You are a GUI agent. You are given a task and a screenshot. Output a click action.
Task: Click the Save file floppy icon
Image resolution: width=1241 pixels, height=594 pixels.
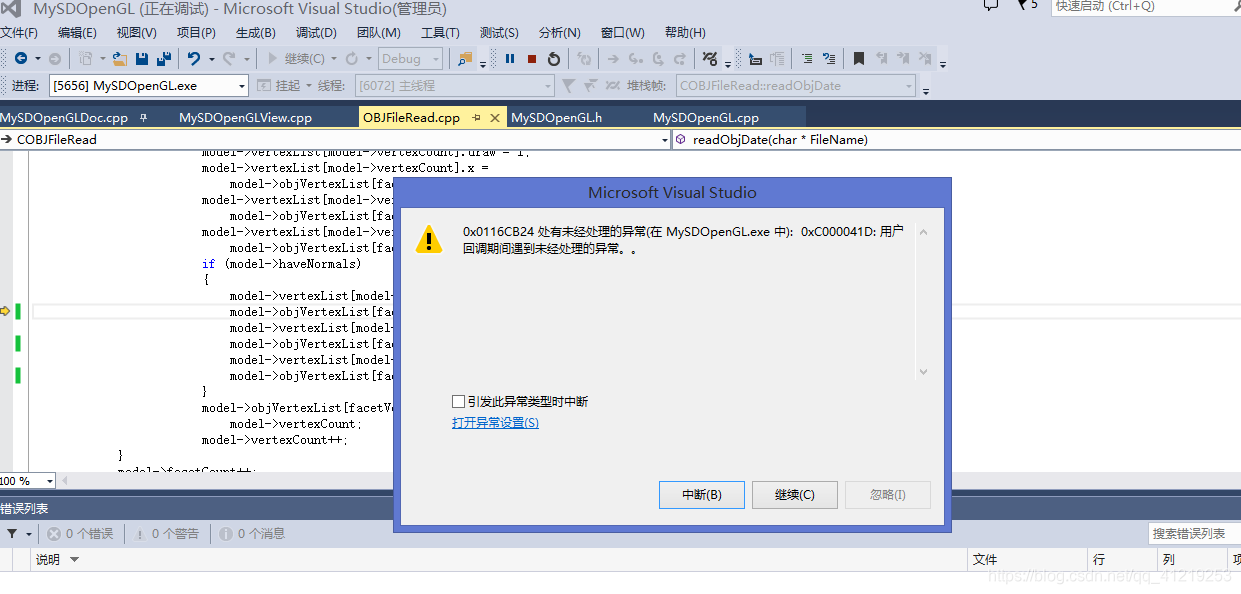142,59
